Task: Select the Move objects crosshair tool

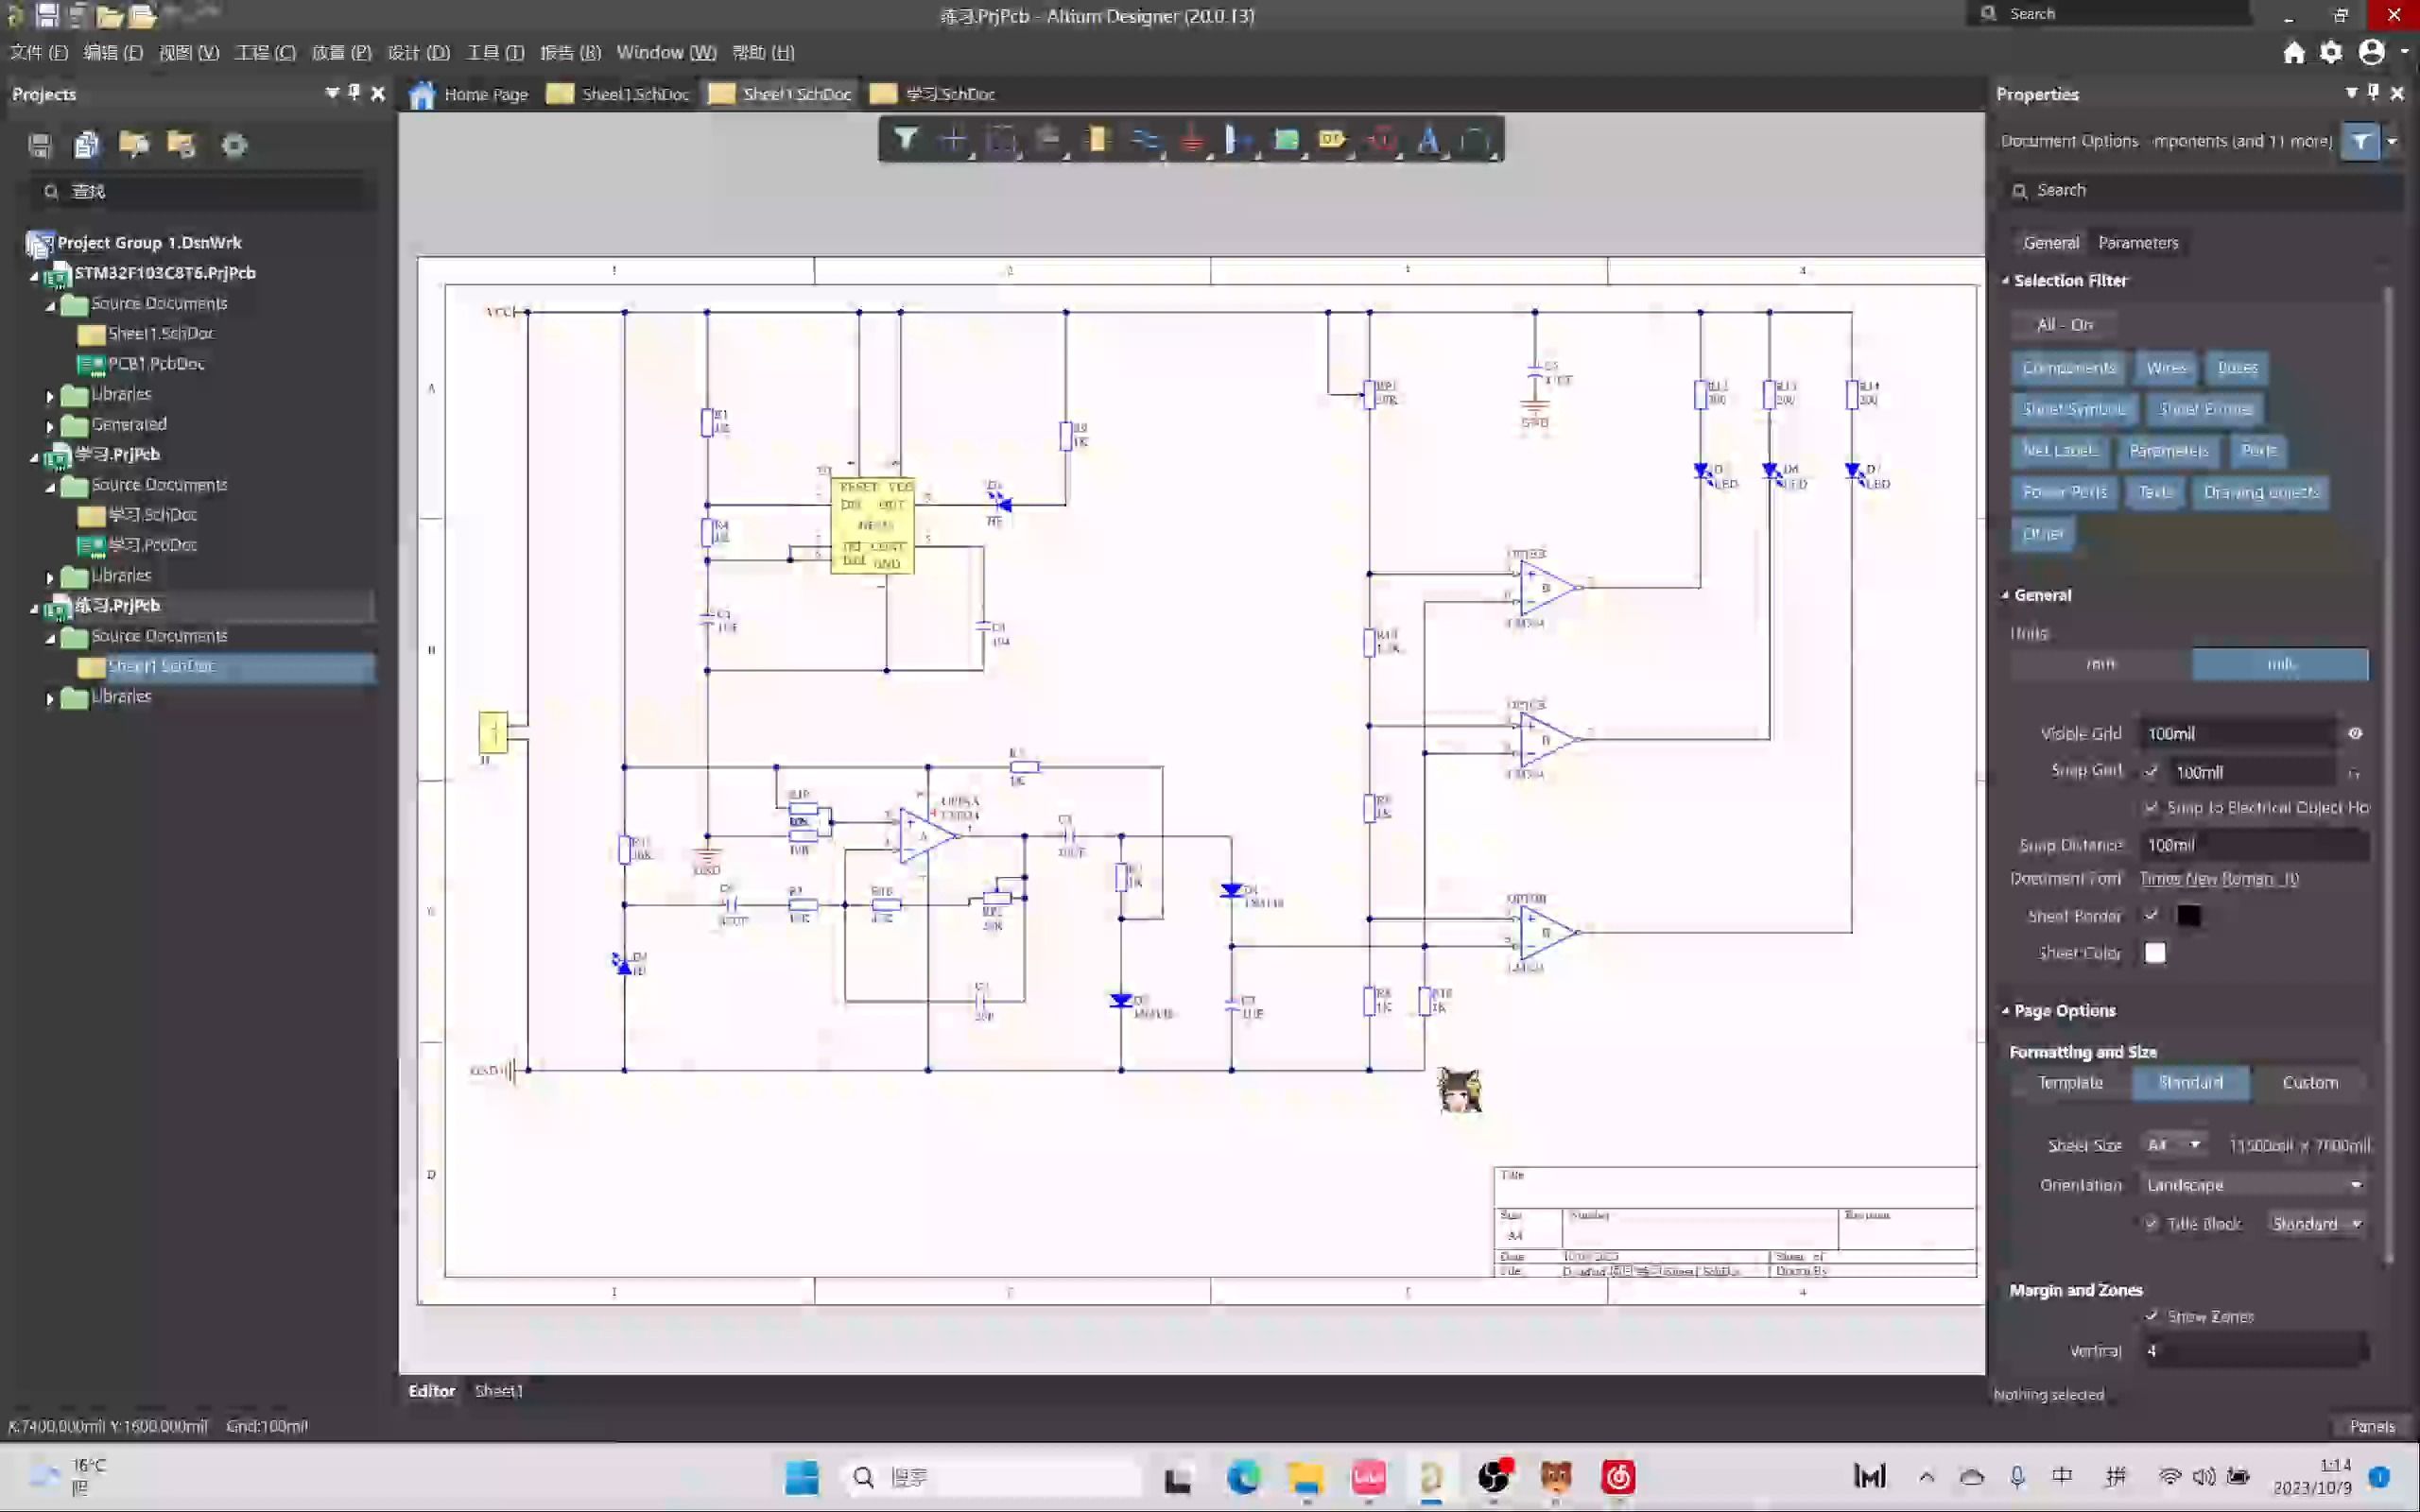Action: pyautogui.click(x=953, y=140)
